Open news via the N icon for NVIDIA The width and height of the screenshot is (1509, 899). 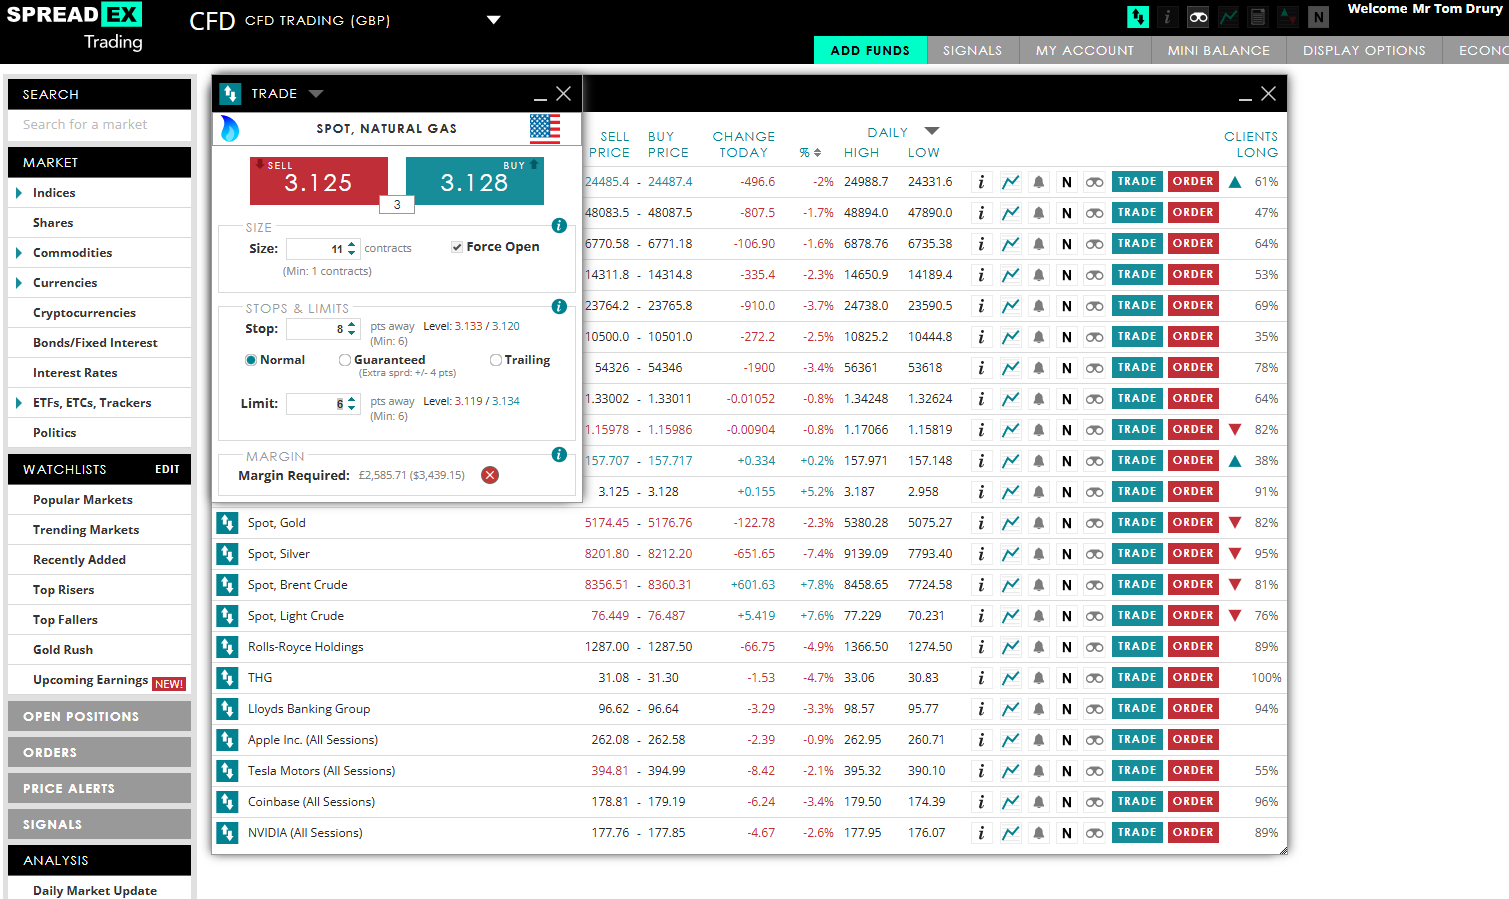1067,832
